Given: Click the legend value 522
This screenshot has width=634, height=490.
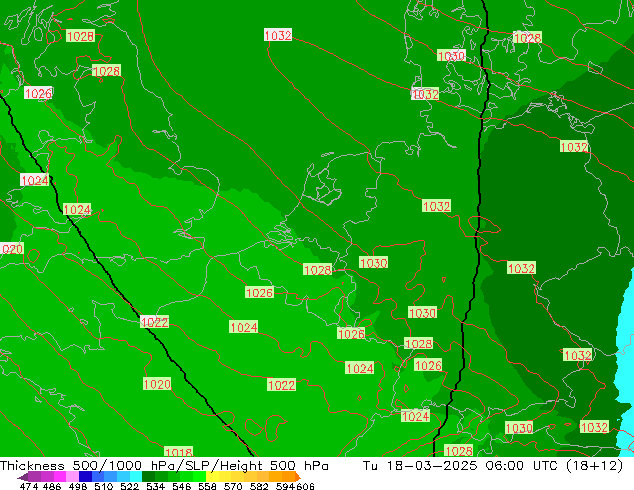Looking at the screenshot, I should [x=130, y=486].
